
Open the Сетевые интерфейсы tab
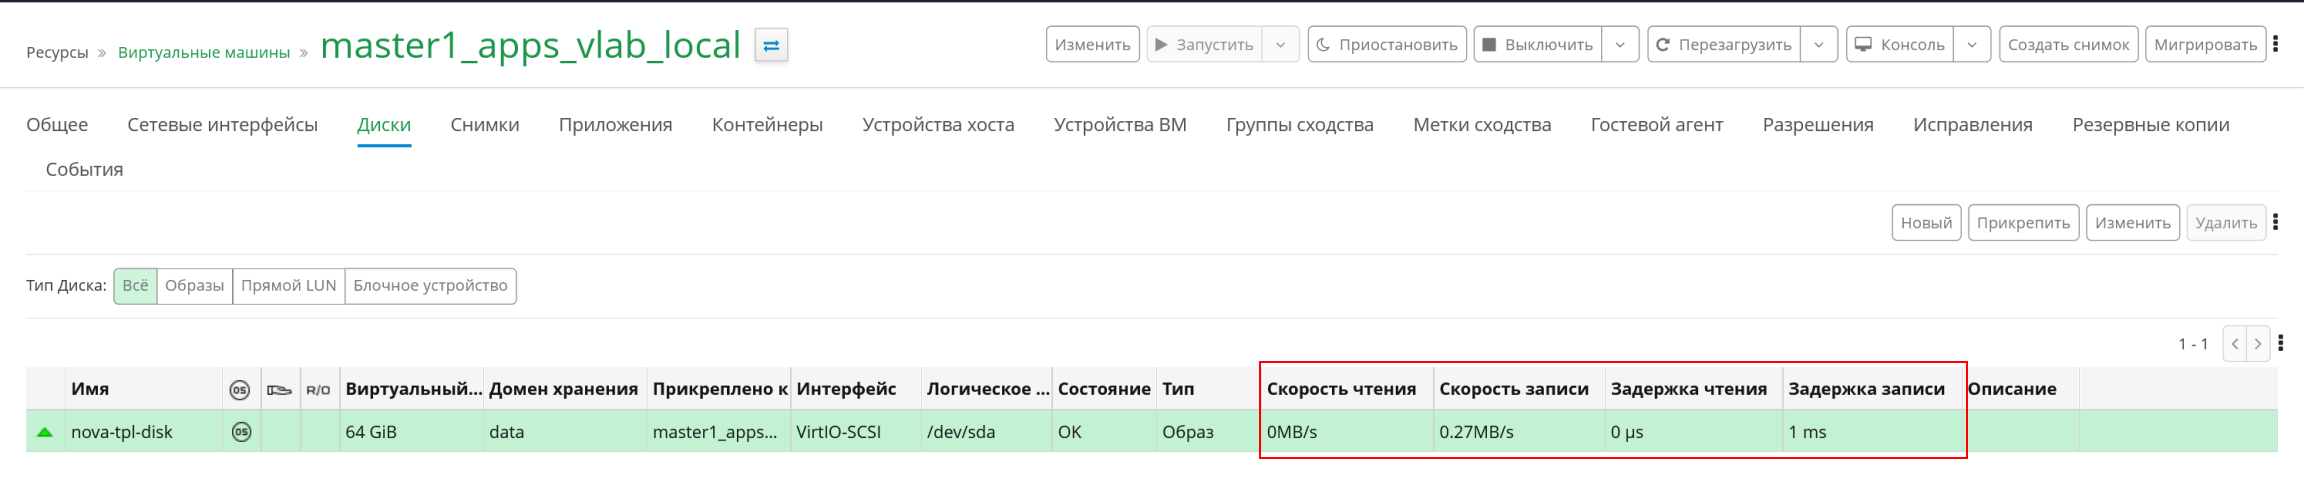click(222, 125)
